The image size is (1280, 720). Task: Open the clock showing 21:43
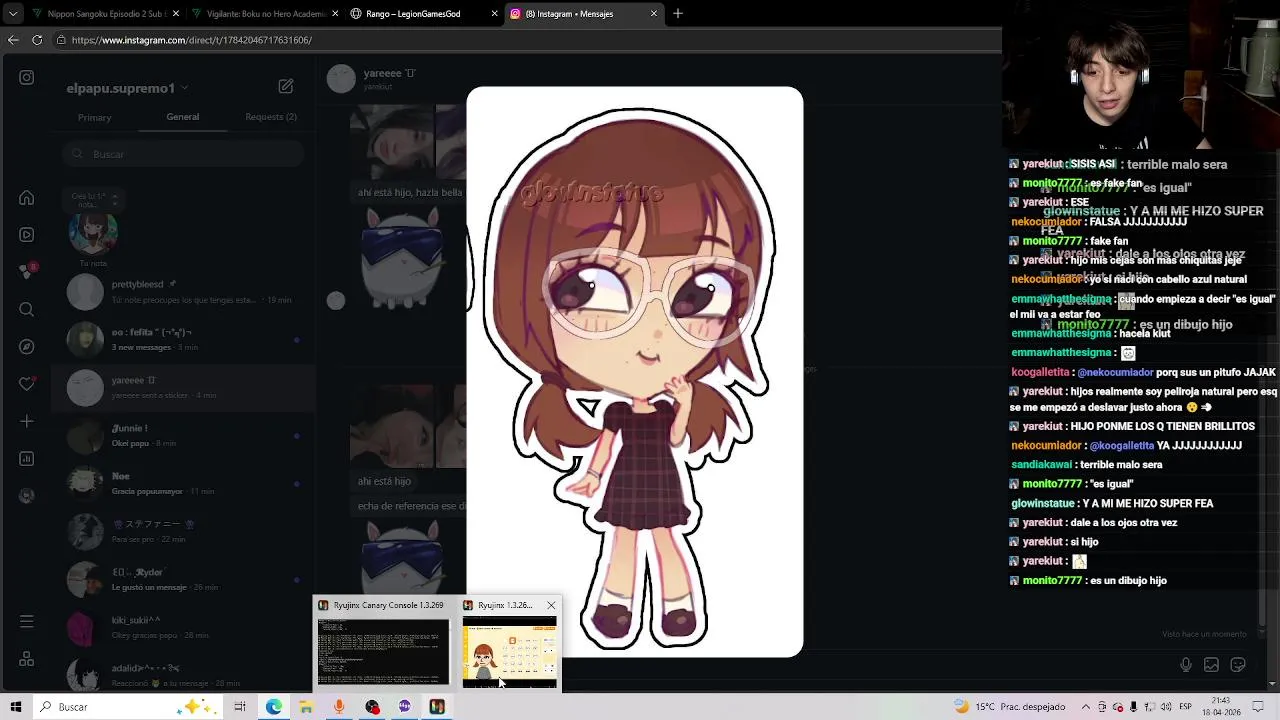(1221, 707)
